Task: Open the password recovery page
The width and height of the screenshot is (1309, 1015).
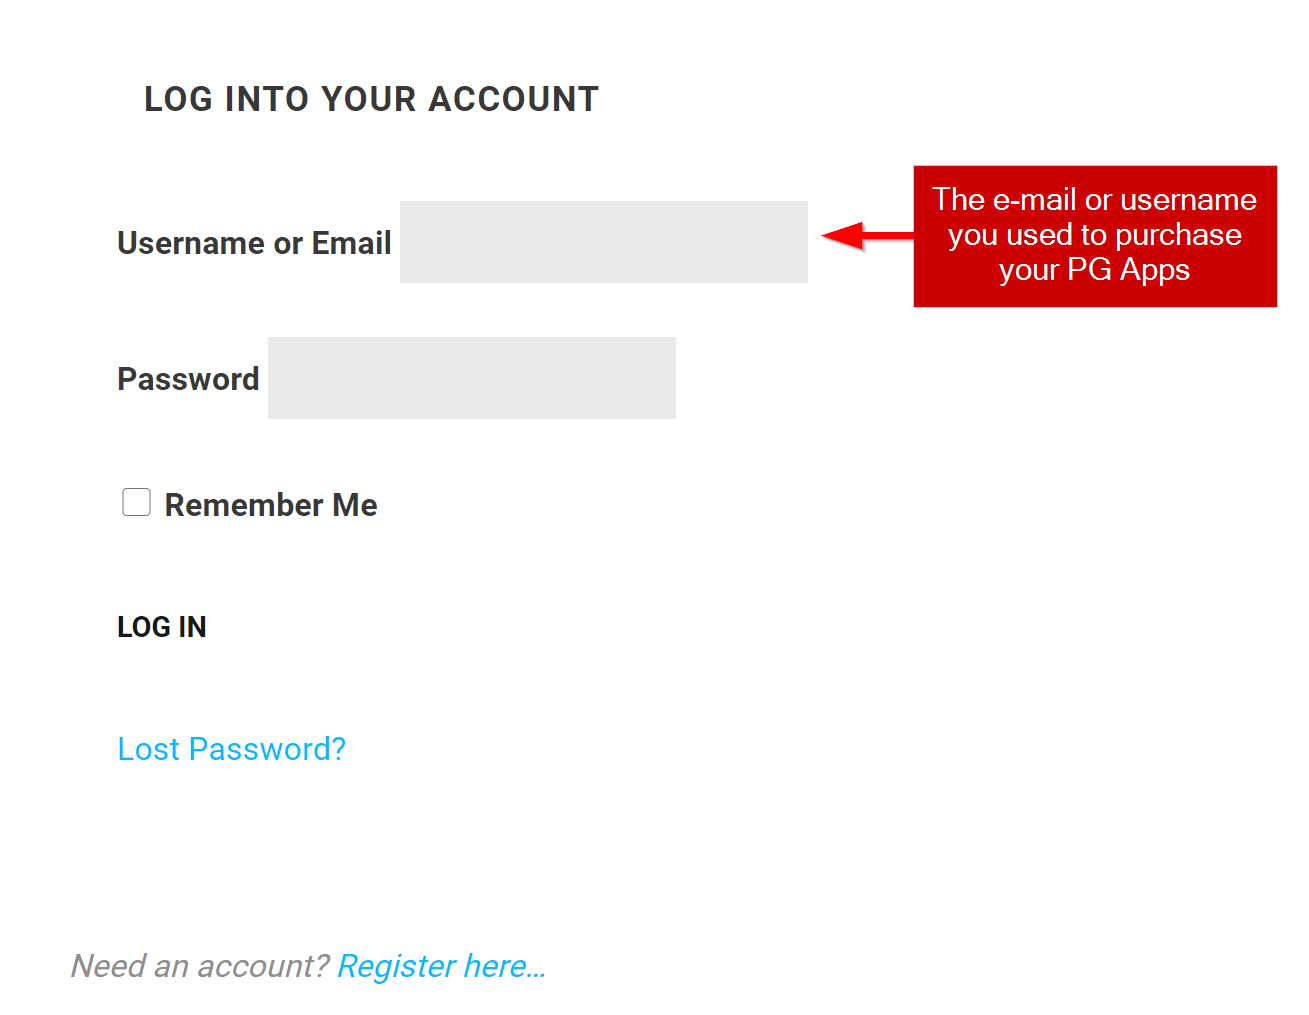Action: [231, 748]
